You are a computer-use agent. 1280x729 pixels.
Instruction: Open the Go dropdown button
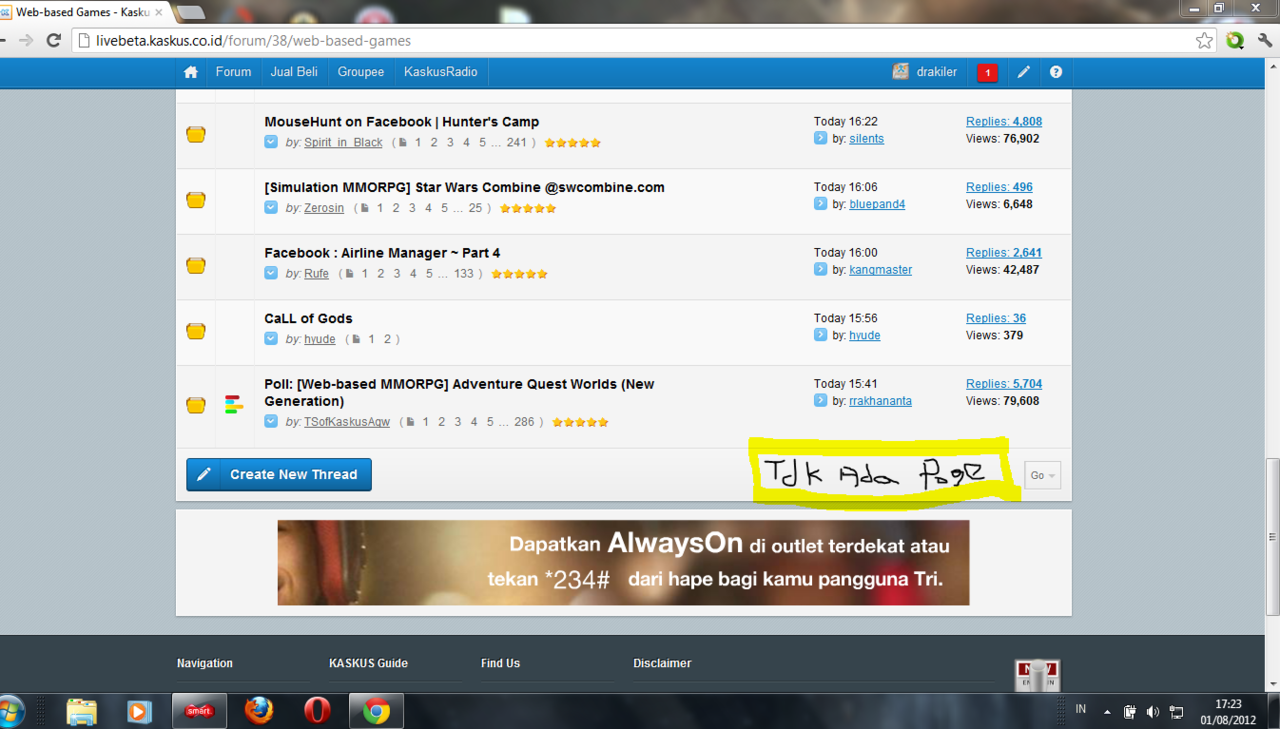point(1042,475)
